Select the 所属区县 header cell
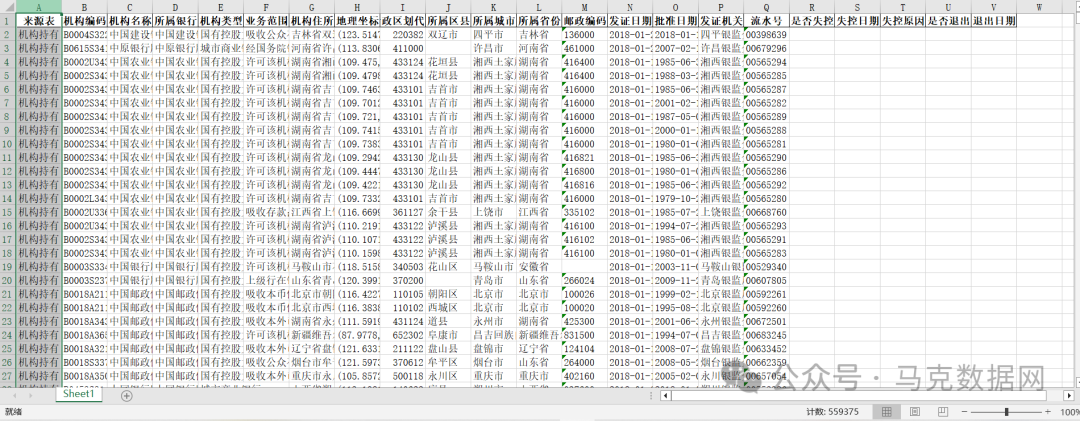This screenshot has height=421, width=1080. (x=448, y=21)
